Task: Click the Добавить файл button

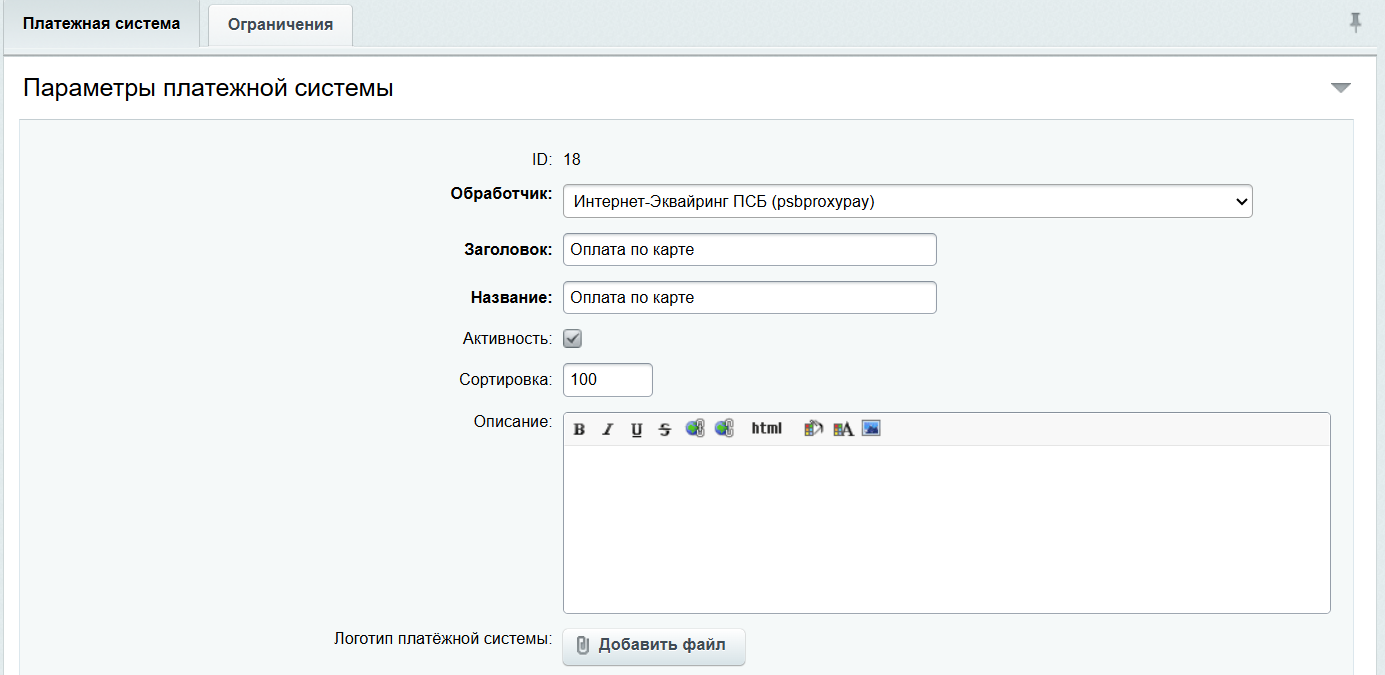Action: pos(654,645)
